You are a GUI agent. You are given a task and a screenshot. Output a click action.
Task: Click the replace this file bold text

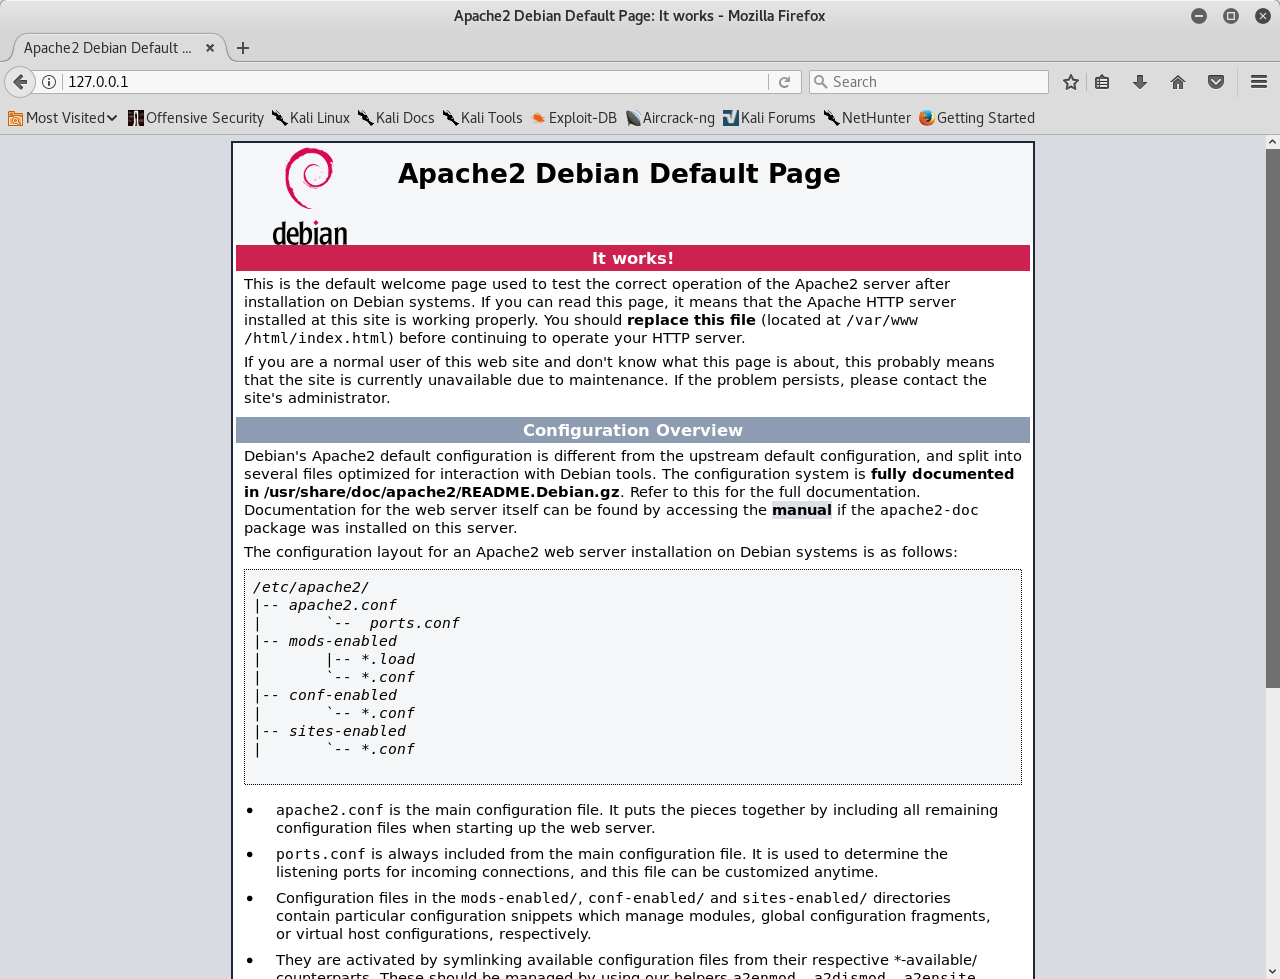tap(691, 320)
